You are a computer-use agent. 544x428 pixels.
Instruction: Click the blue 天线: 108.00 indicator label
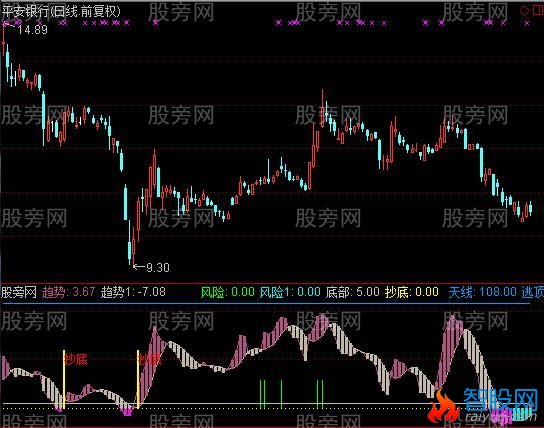482,292
